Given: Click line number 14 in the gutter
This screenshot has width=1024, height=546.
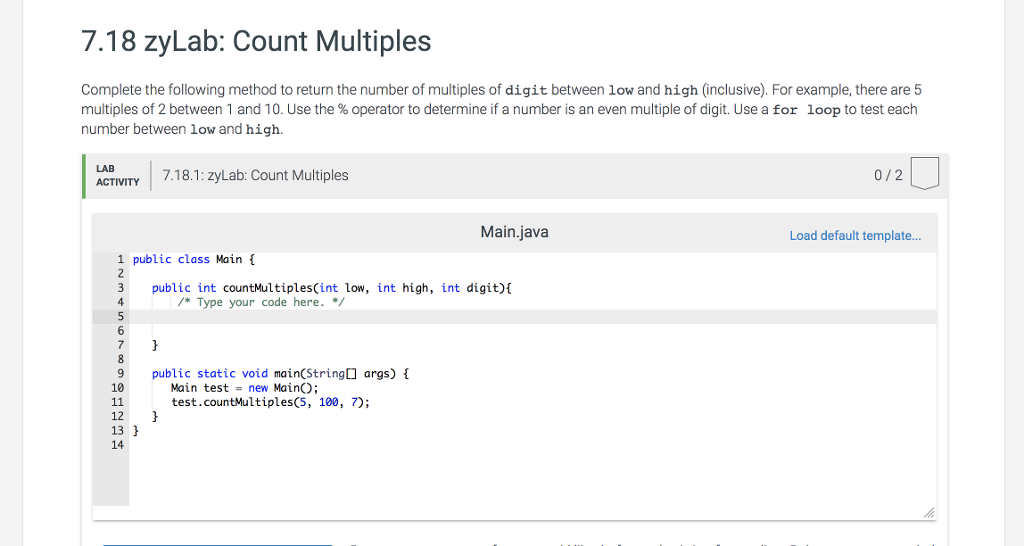Looking at the screenshot, I should click(117, 445).
